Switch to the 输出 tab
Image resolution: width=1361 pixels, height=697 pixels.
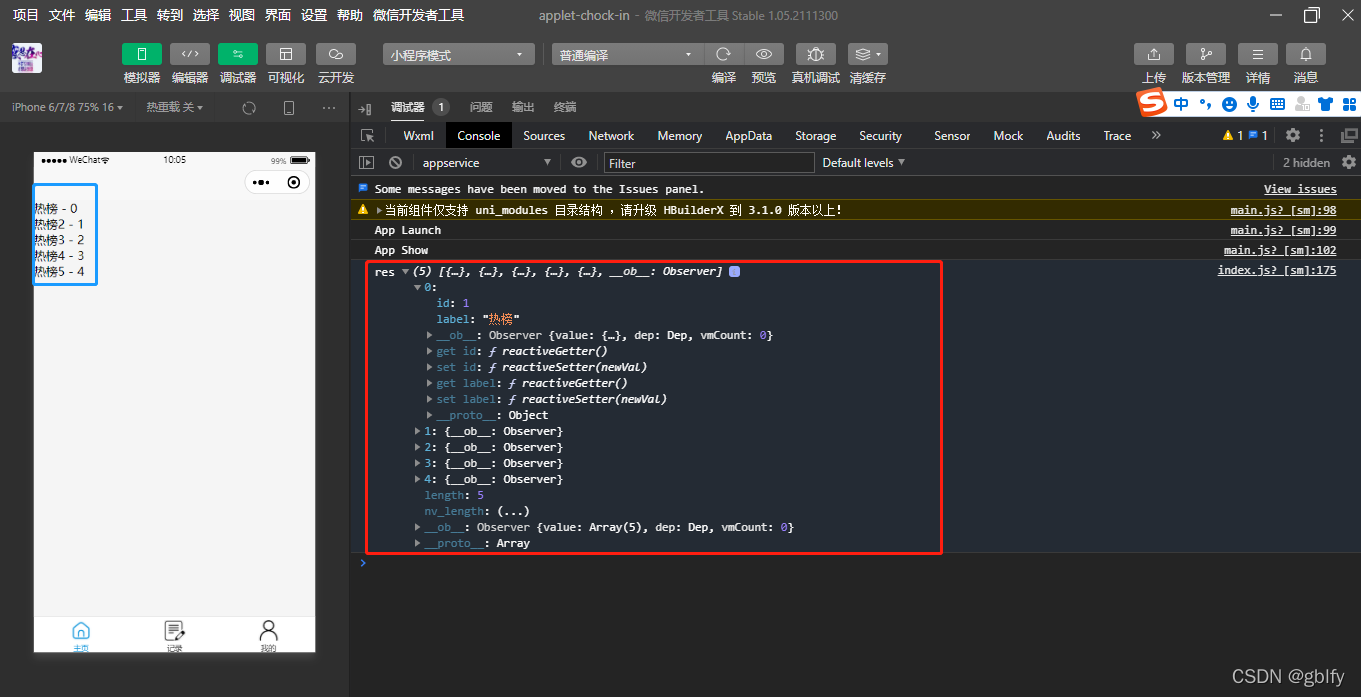pyautogui.click(x=523, y=107)
